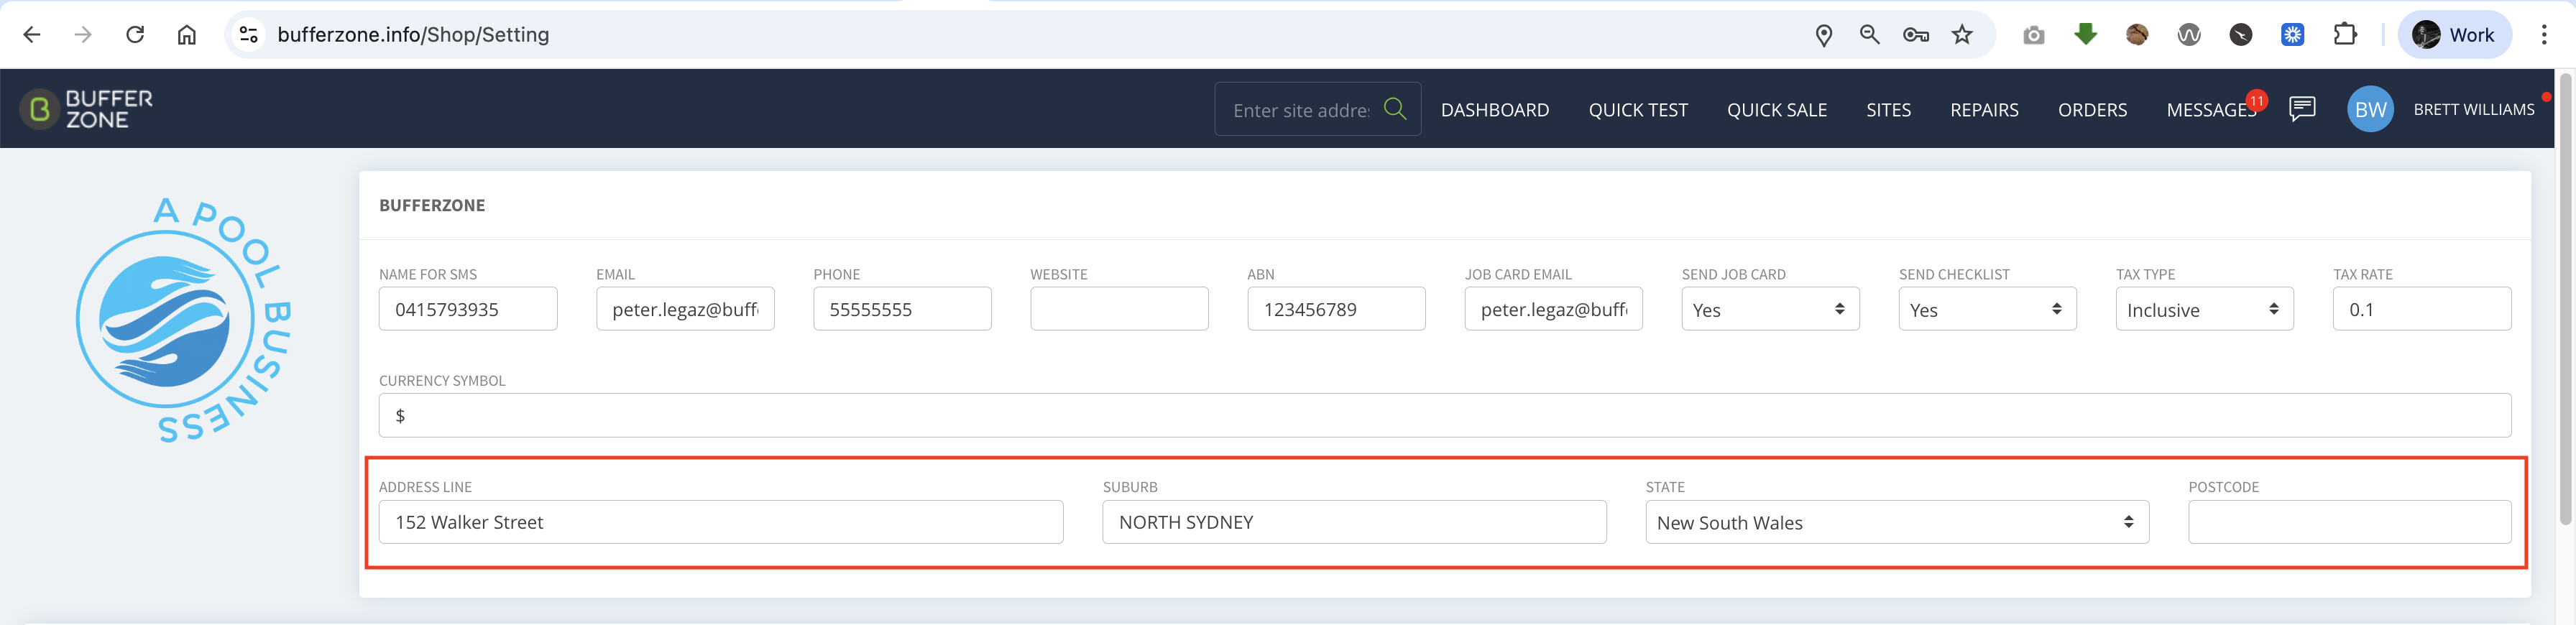Open the password key icon in address bar
Image resolution: width=2576 pixels, height=625 pixels.
[x=1915, y=35]
